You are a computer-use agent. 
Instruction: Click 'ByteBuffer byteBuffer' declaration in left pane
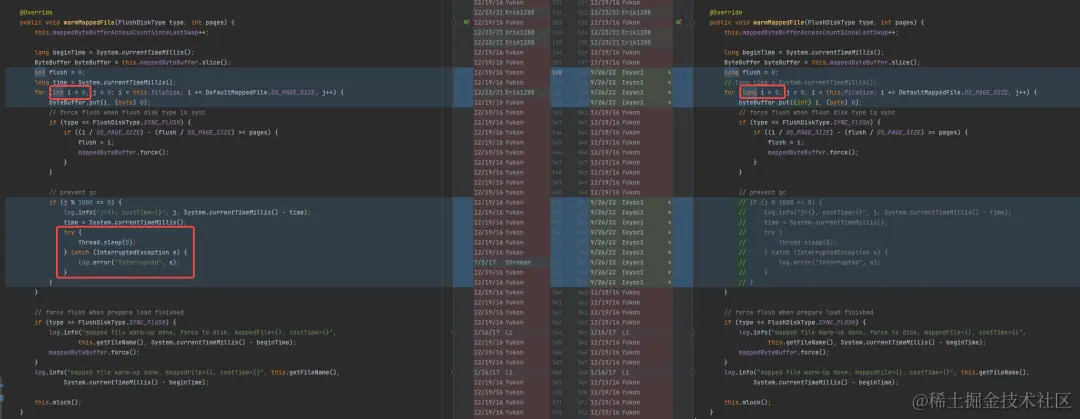(x=132, y=62)
